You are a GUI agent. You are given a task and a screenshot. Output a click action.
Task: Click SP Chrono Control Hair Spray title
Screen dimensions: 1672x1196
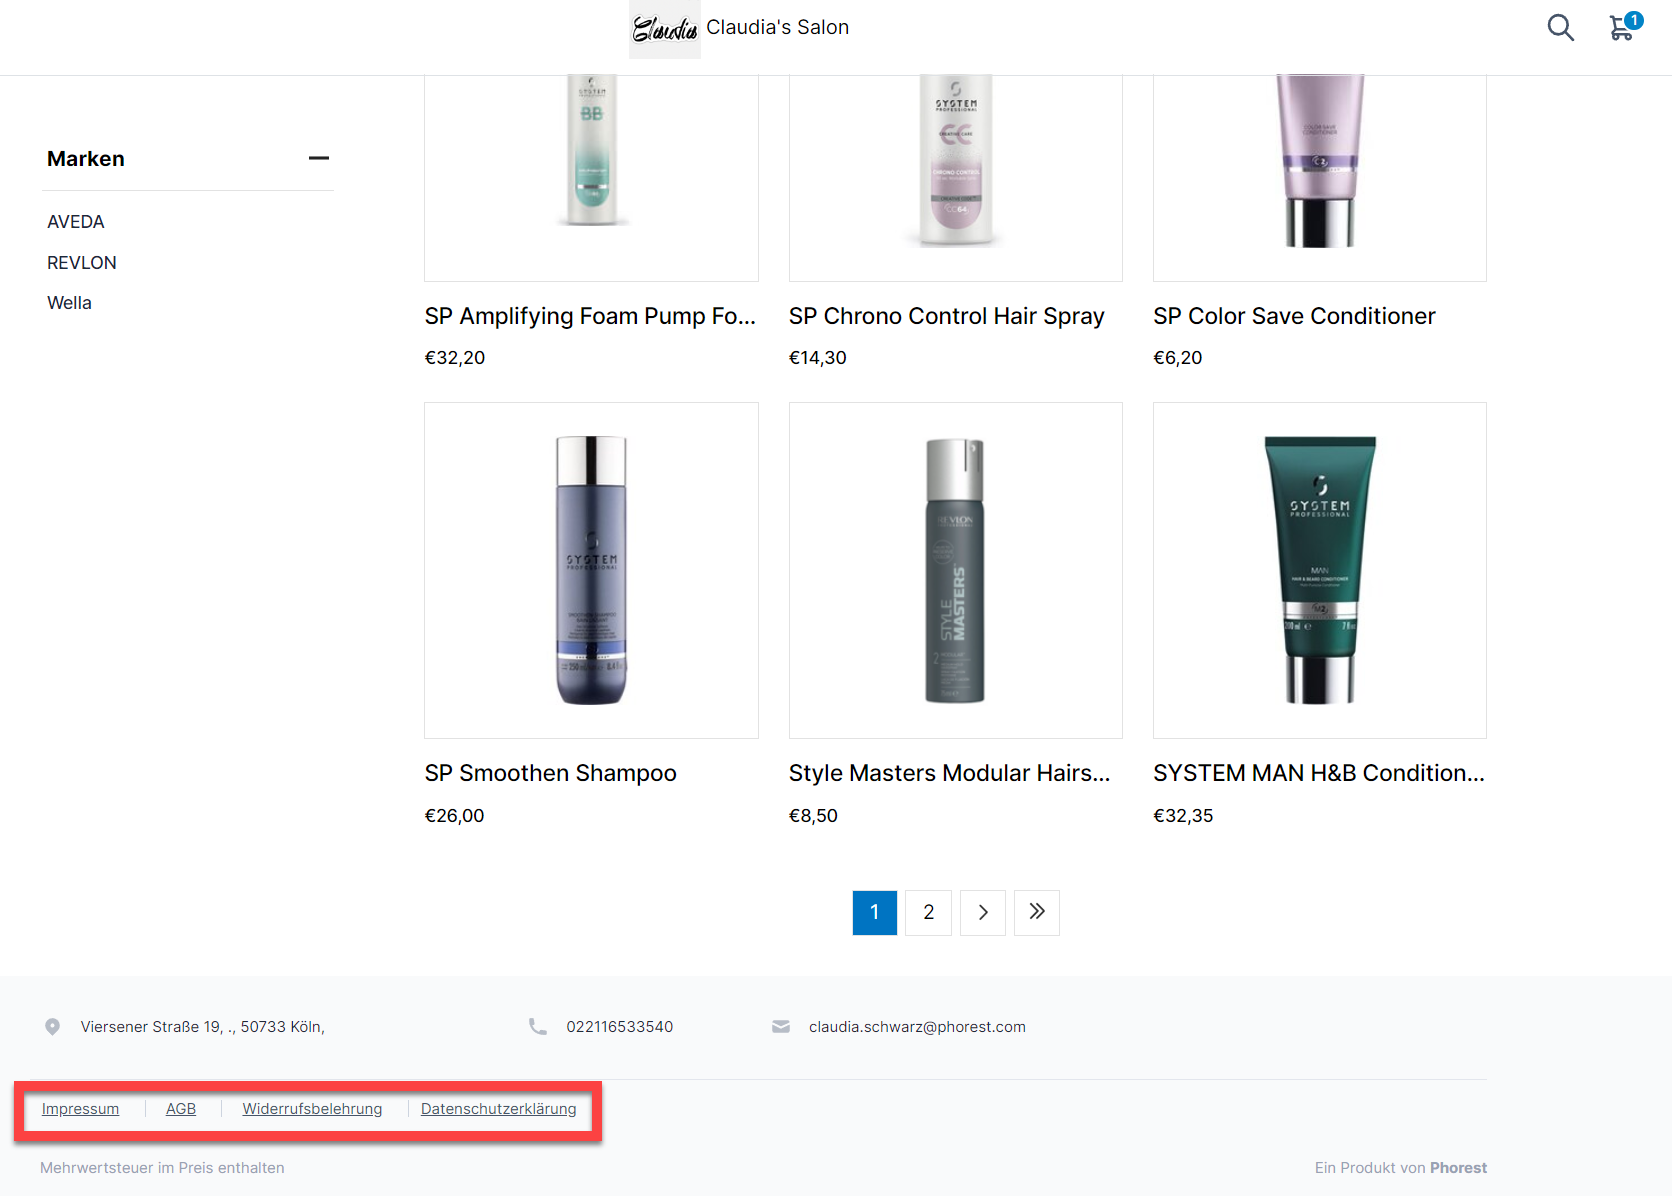[946, 316]
